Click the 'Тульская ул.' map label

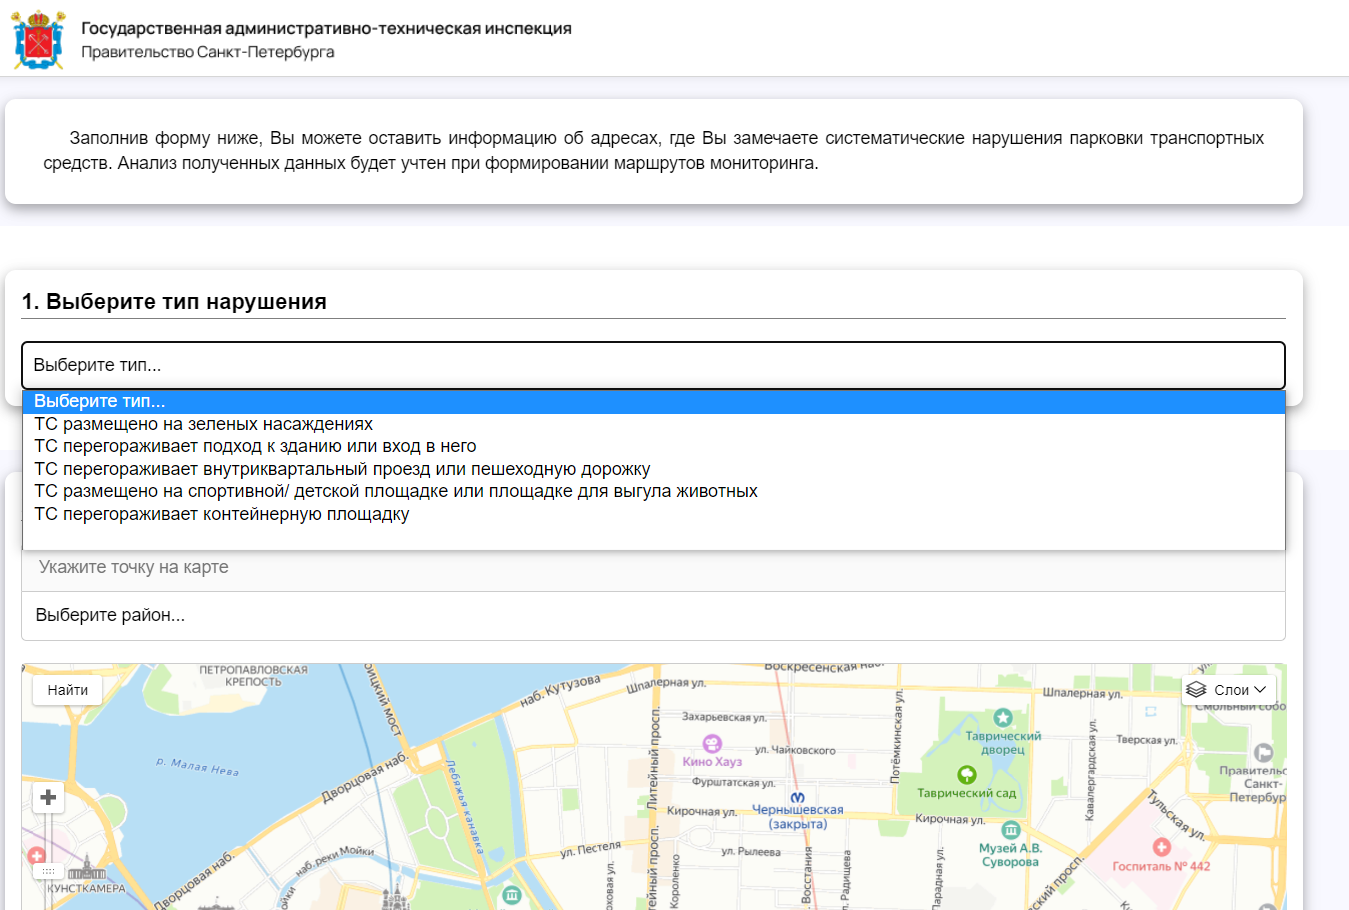click(x=1176, y=814)
